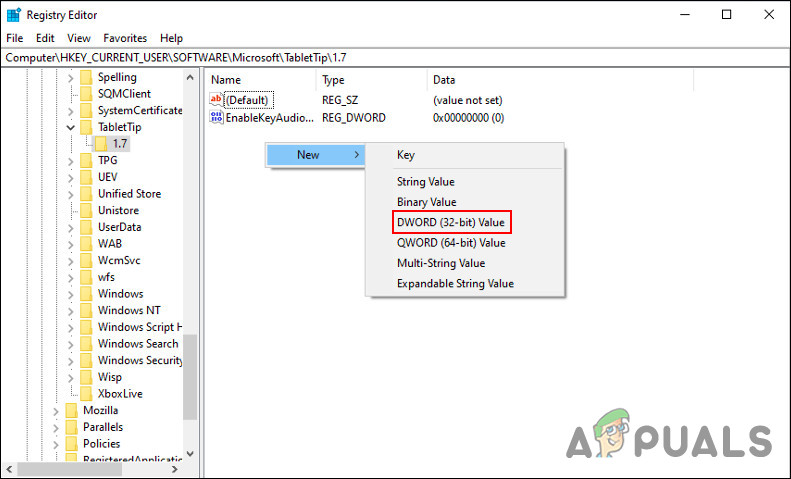Screen dimensions: 791x479
Task: Click the registry path address bar
Action: tap(394, 57)
